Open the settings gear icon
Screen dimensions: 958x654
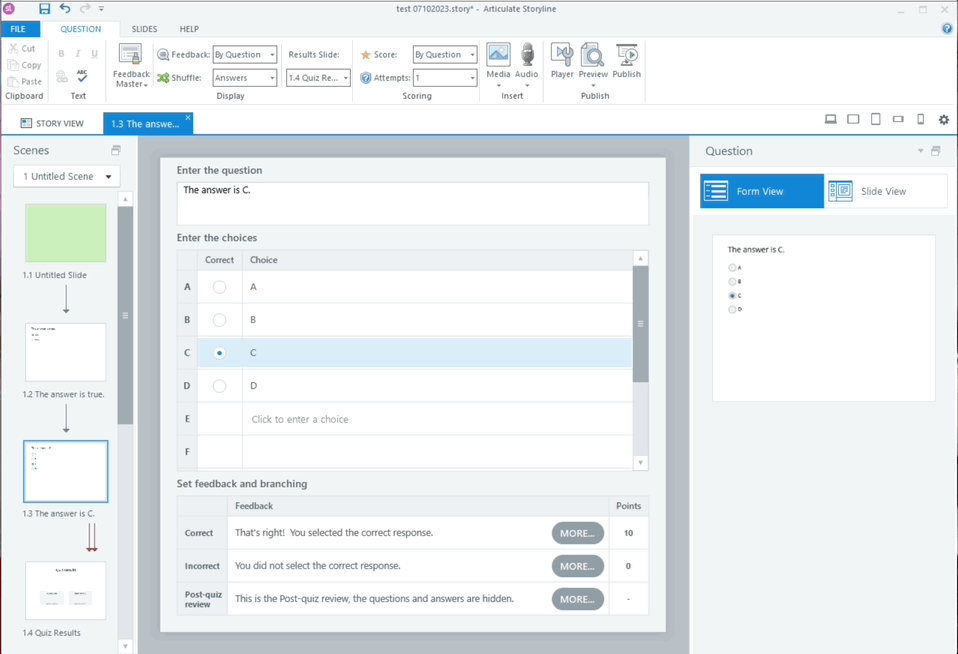[943, 120]
